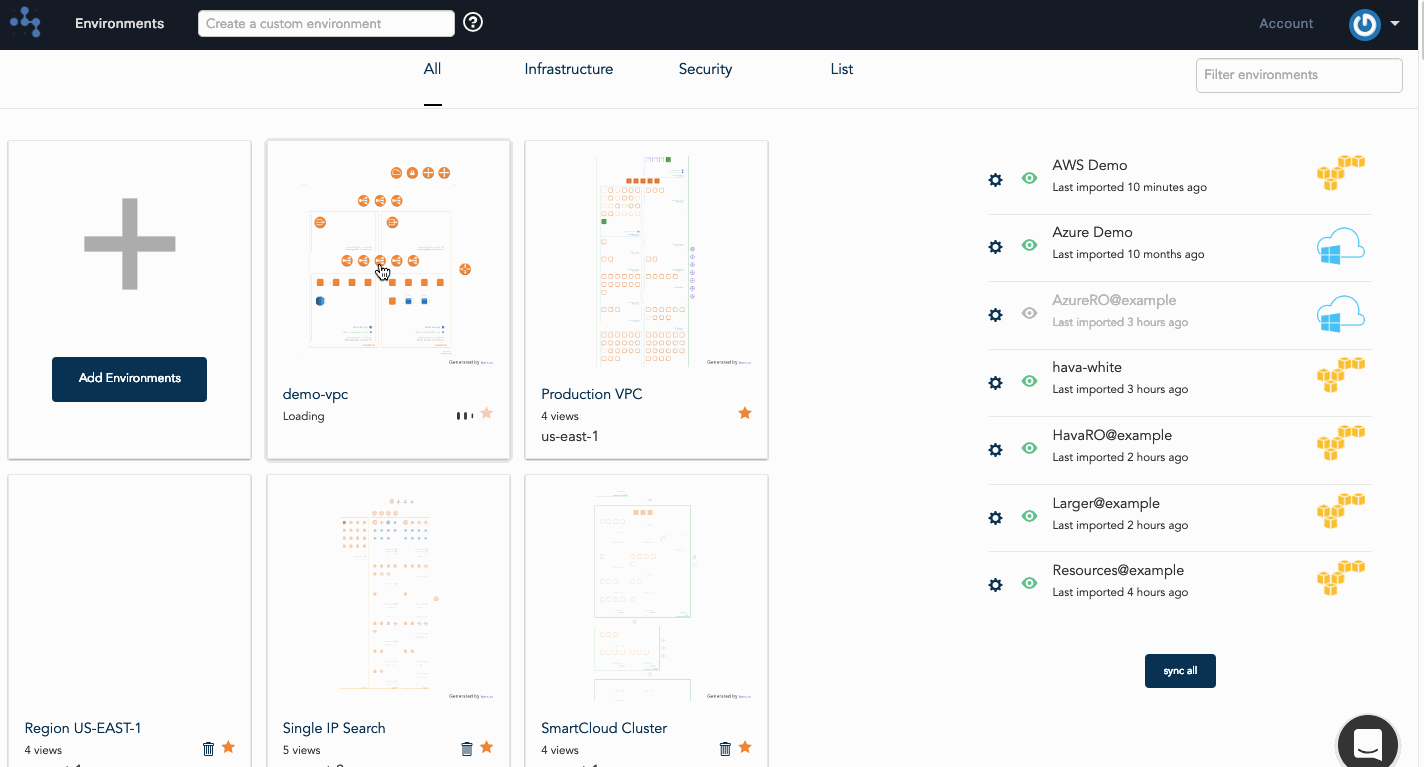This screenshot has height=767, width=1424.
Task: Click the Hava logo icon
Action: click(25, 22)
